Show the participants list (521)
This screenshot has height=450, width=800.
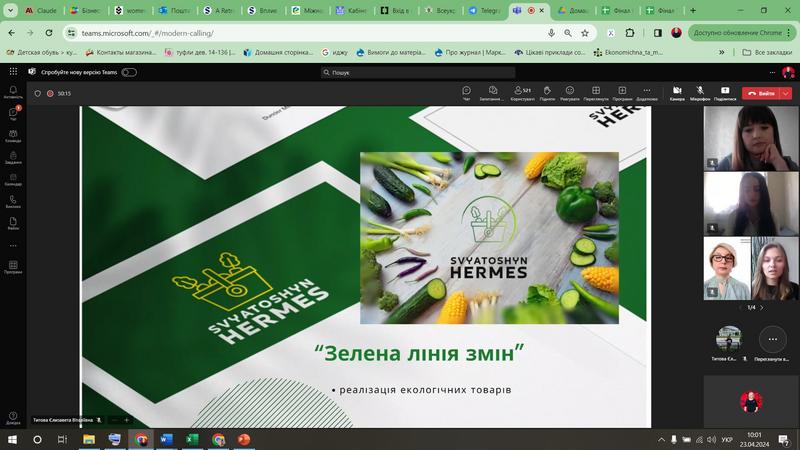click(x=522, y=93)
